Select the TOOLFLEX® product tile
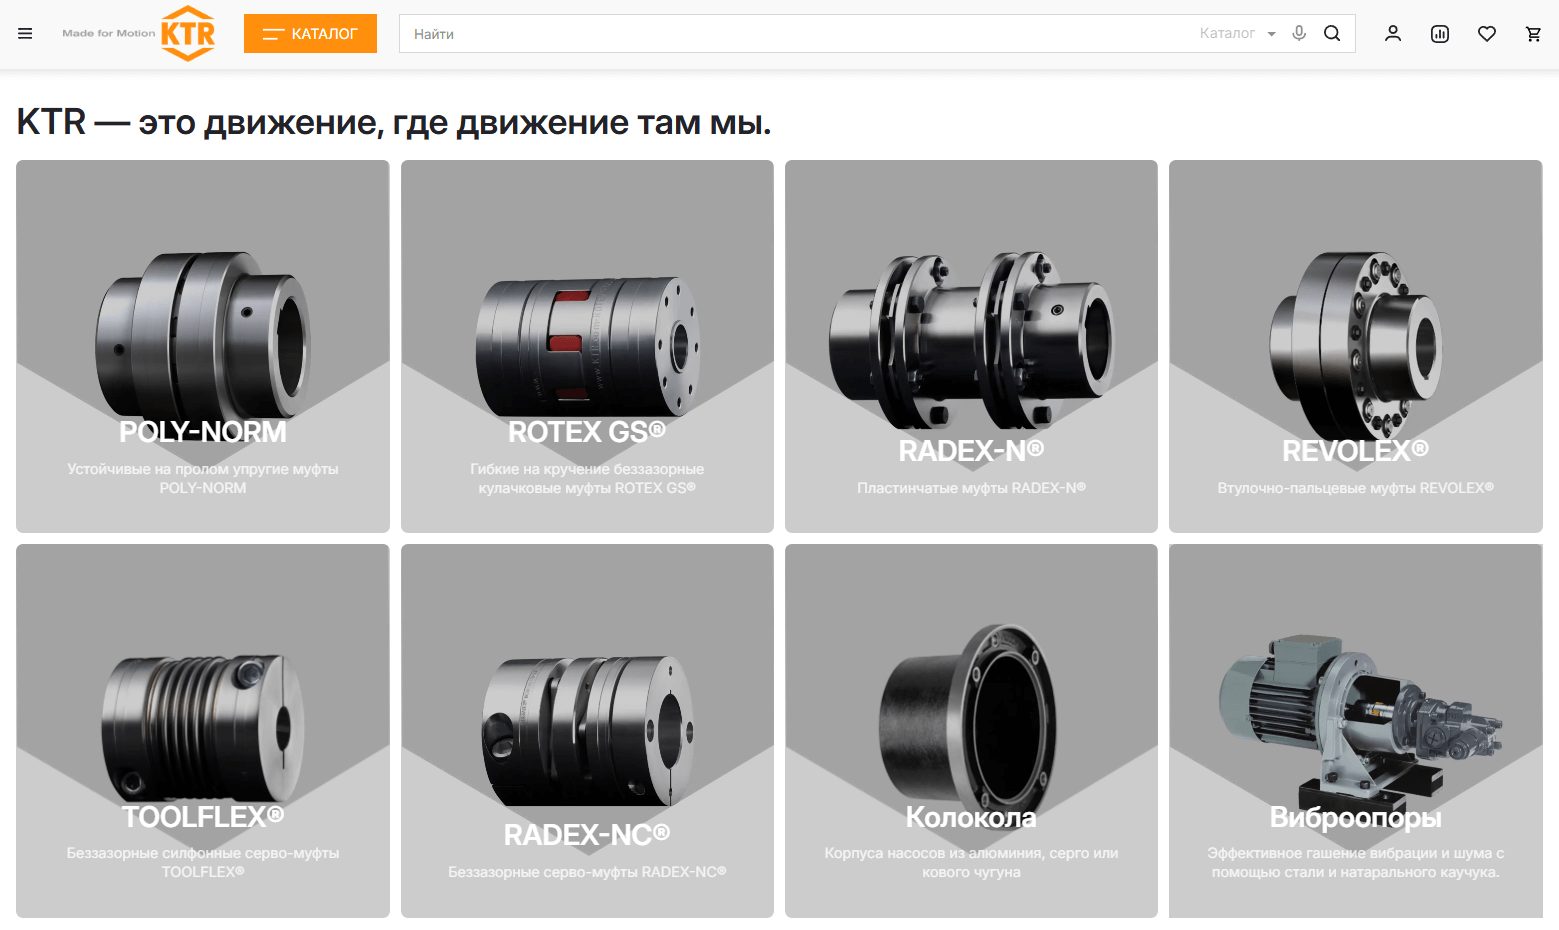Image resolution: width=1559 pixels, height=930 pixels. [x=203, y=731]
